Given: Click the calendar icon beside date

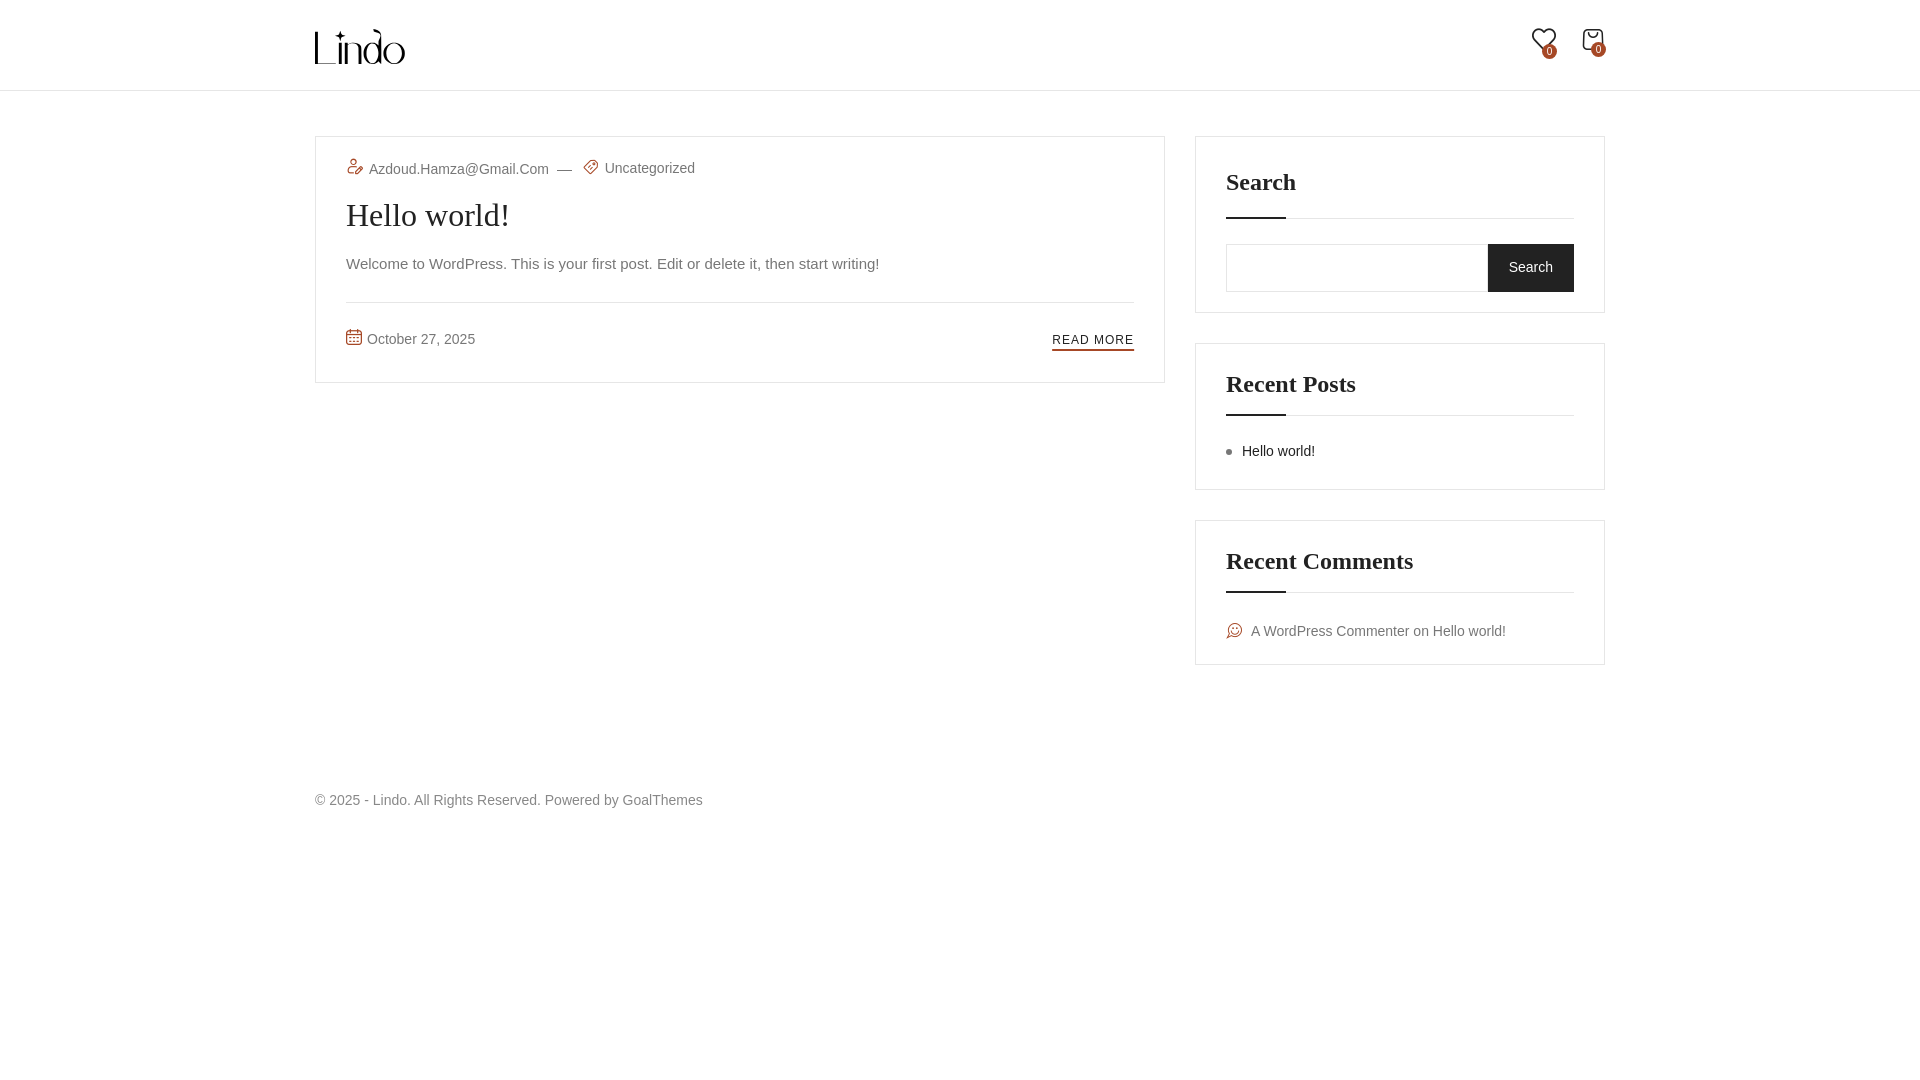Looking at the screenshot, I should click(x=354, y=338).
